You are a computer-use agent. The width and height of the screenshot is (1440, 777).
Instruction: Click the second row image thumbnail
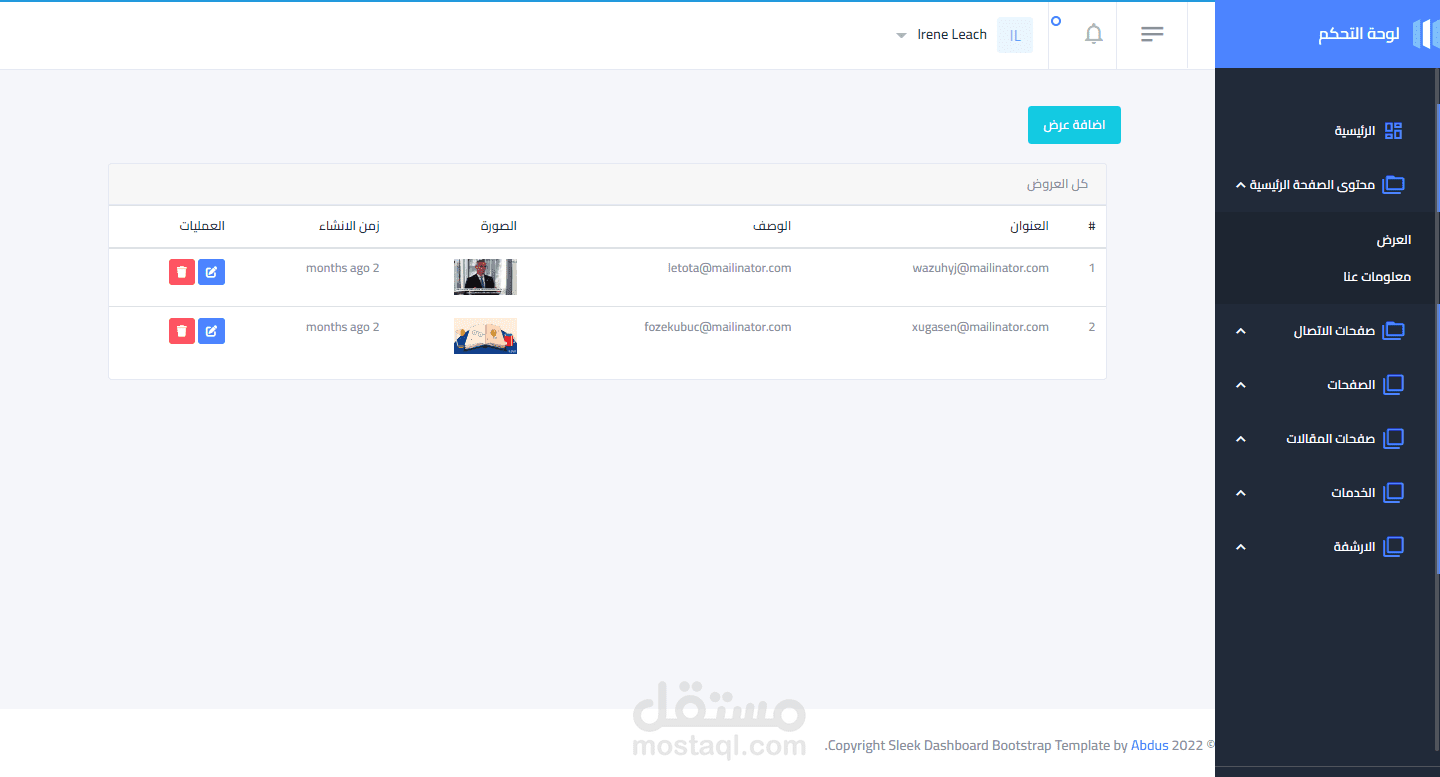[x=485, y=336]
